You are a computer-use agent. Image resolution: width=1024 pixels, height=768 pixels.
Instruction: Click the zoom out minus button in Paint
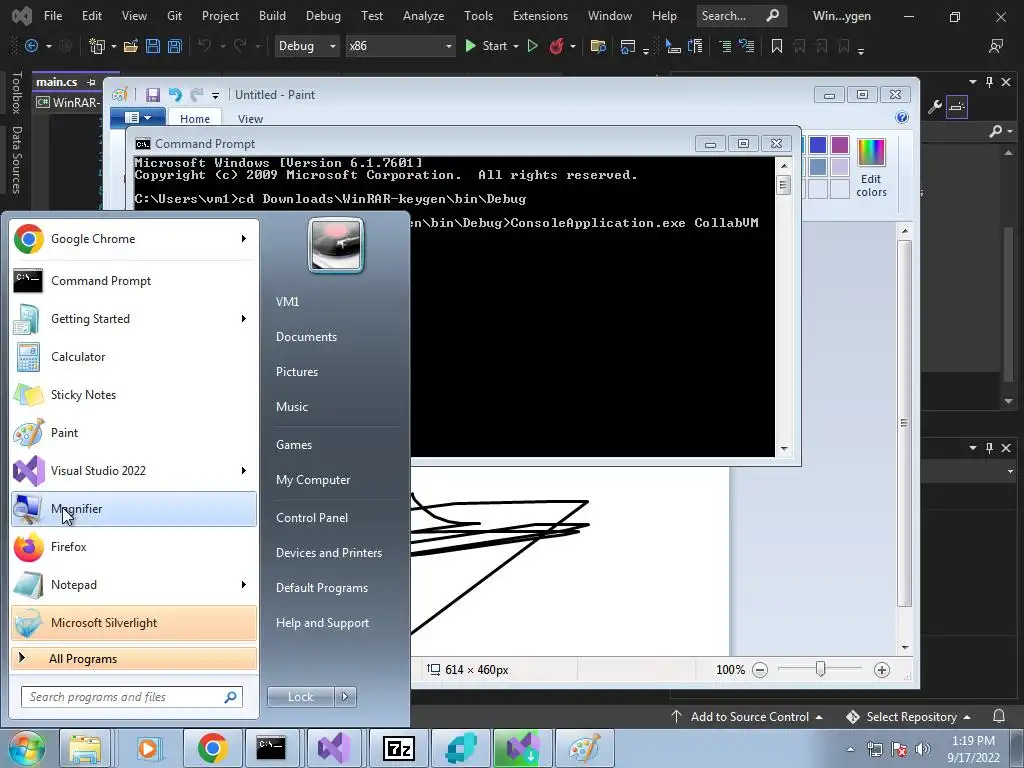tap(760, 669)
